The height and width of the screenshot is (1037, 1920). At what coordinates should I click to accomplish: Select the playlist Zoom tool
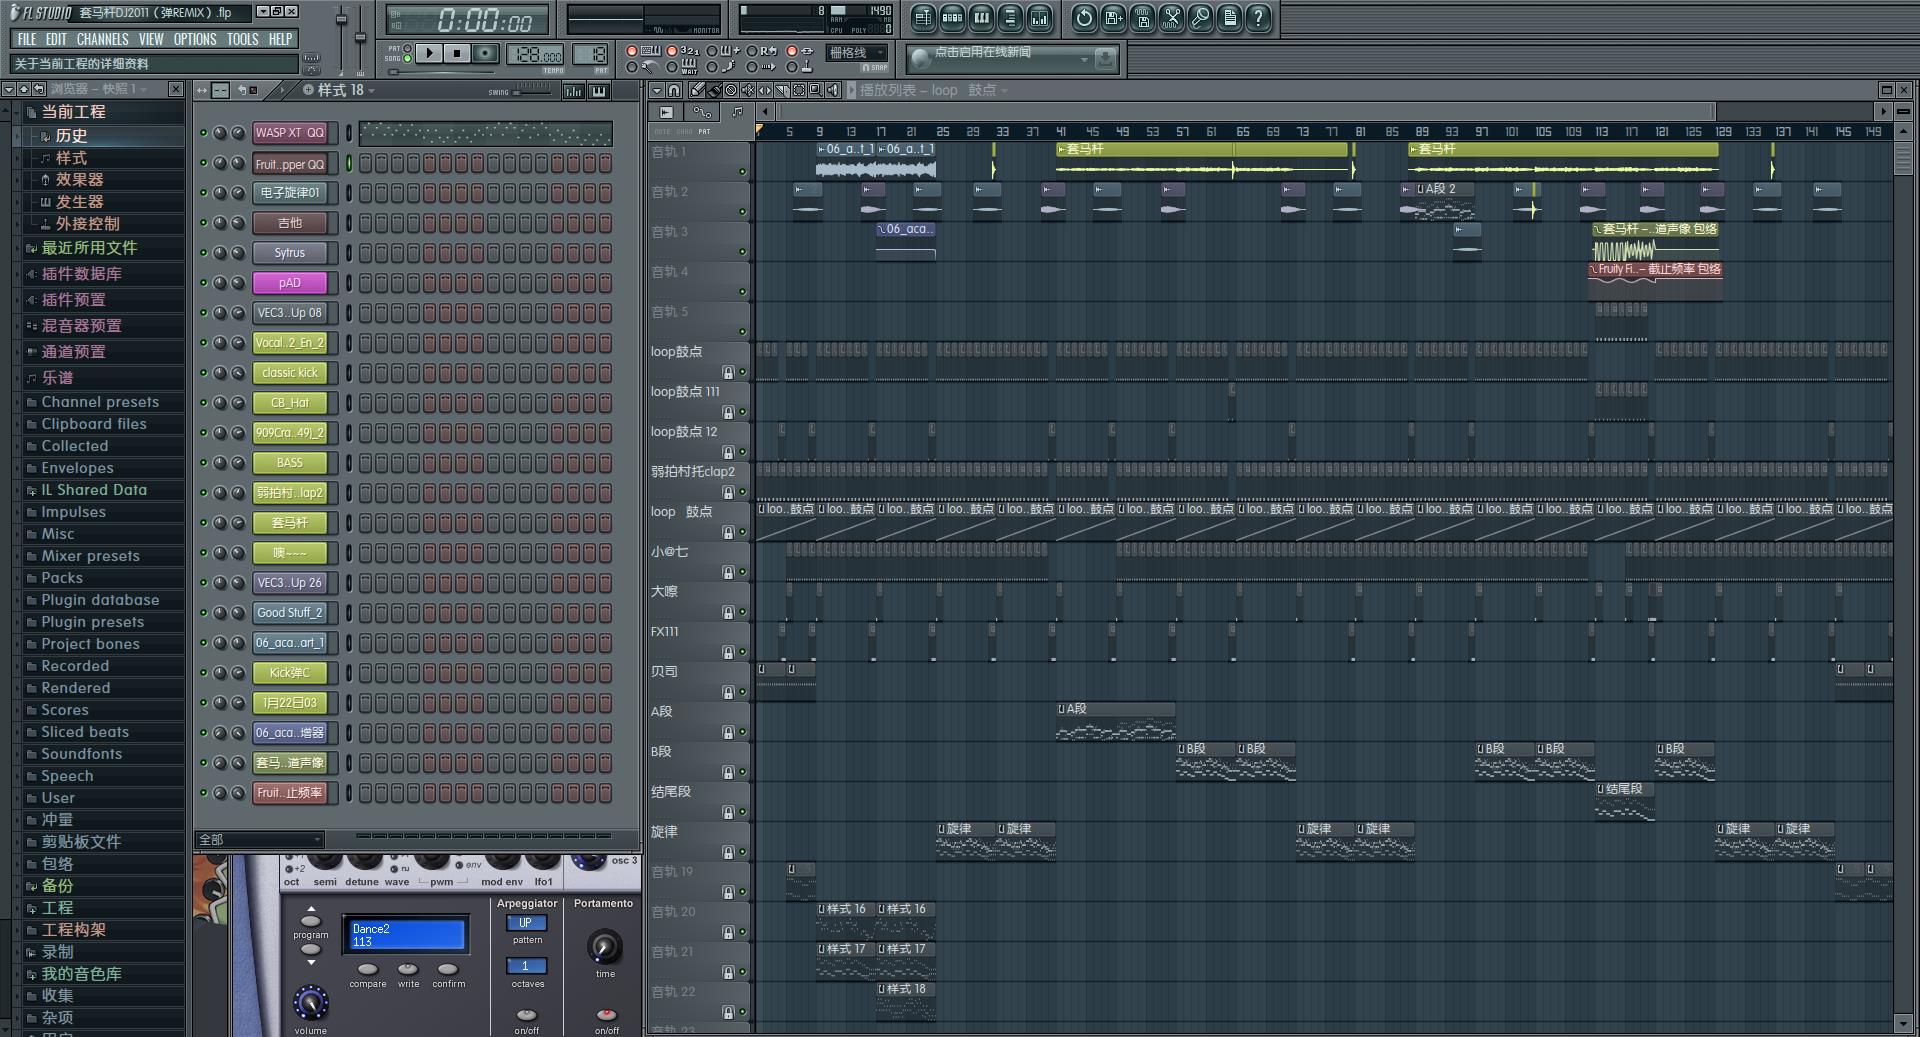point(816,90)
